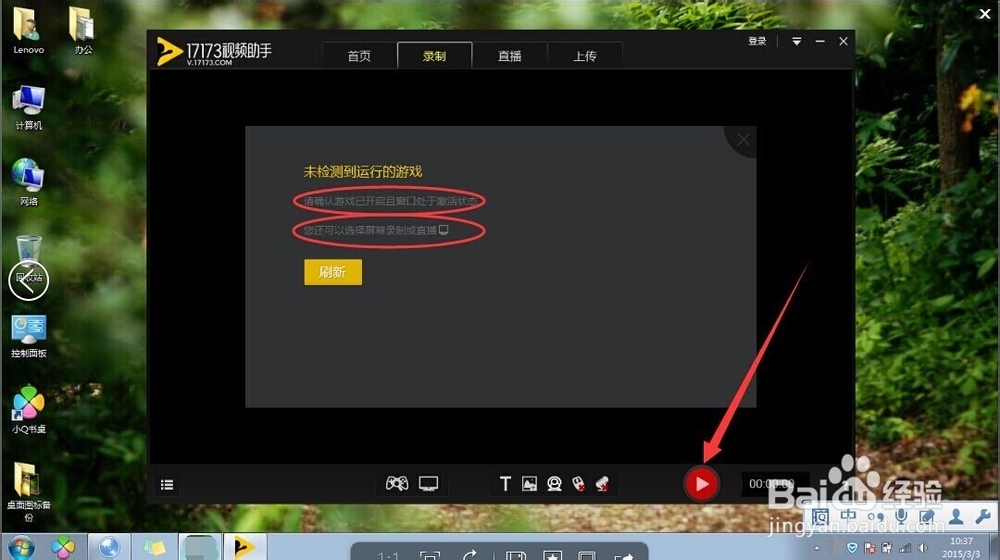Image resolution: width=1000 pixels, height=560 pixels.
Task: Select the 桌面图标备份 desktop folder
Action: point(29,492)
